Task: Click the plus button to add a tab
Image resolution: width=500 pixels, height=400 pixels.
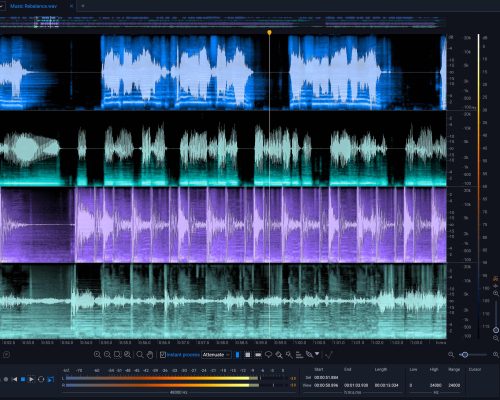Action: tap(83, 6)
